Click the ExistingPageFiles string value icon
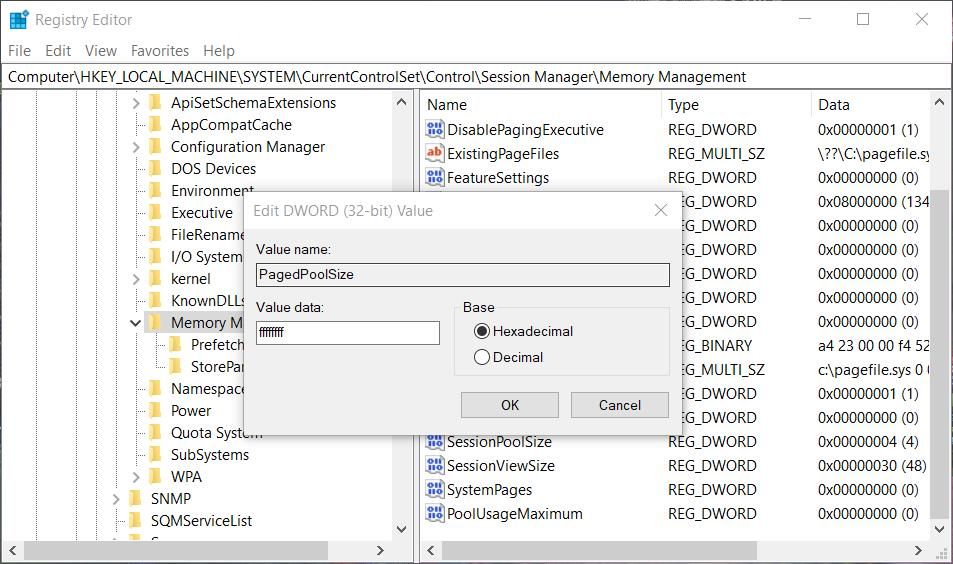This screenshot has width=953, height=564. point(434,154)
